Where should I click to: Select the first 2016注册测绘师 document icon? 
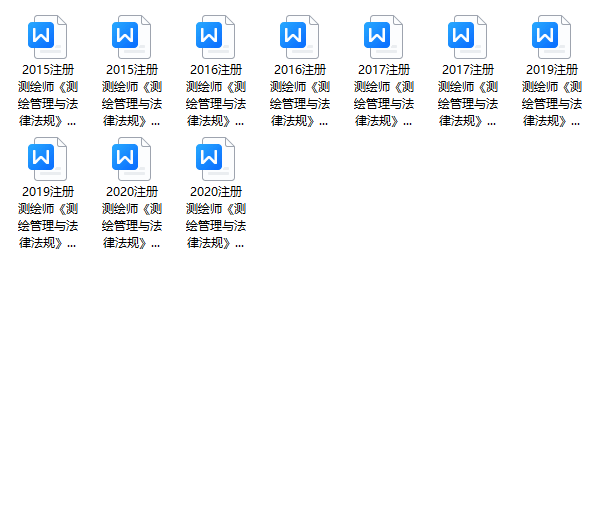[x=215, y=37]
